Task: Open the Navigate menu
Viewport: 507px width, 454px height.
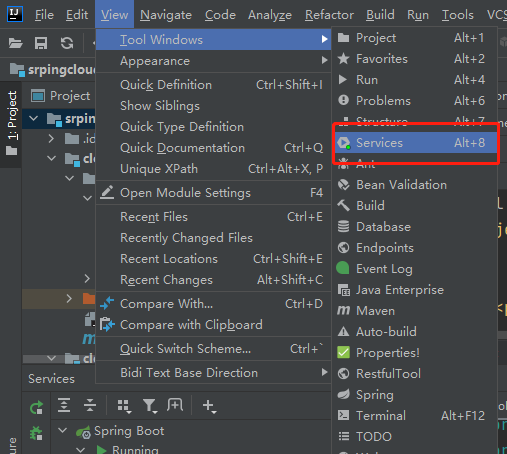Action: (166, 15)
